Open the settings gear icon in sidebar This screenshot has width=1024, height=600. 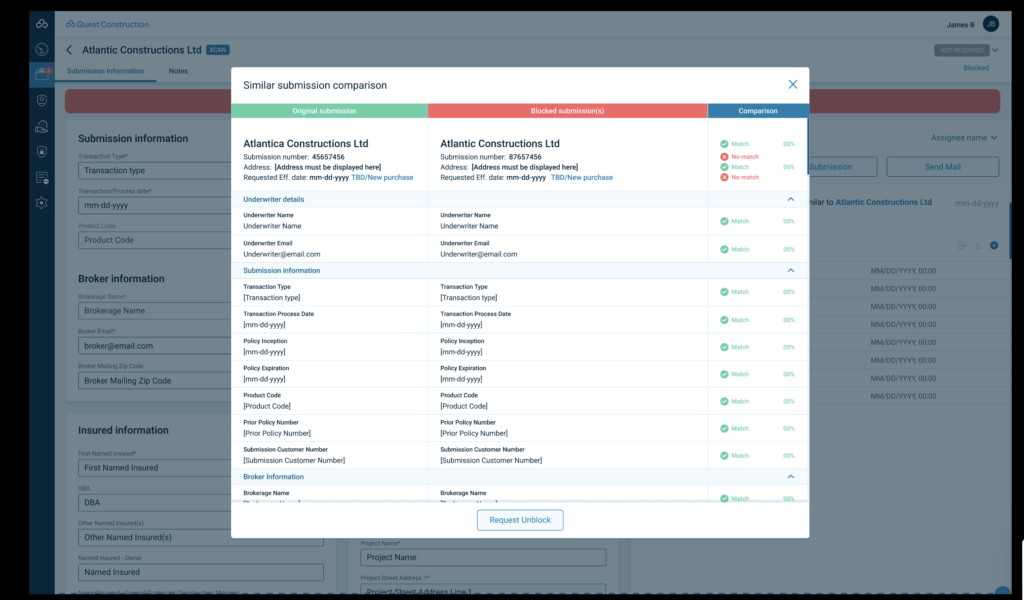click(42, 203)
